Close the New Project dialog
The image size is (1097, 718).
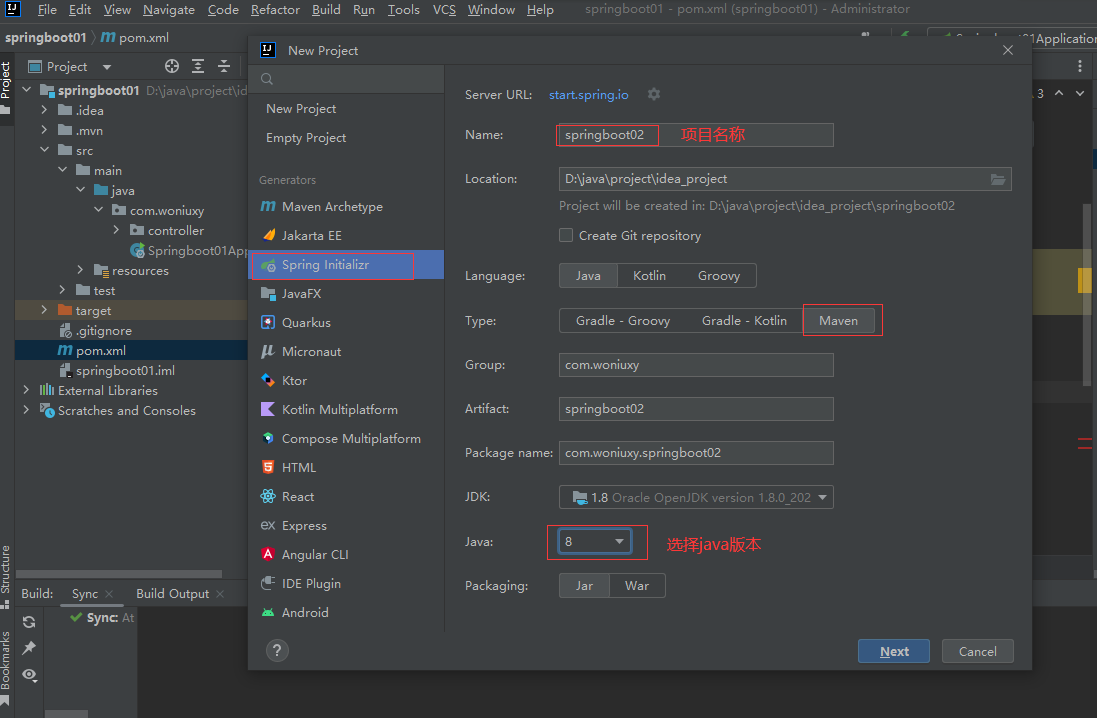pos(1007,50)
